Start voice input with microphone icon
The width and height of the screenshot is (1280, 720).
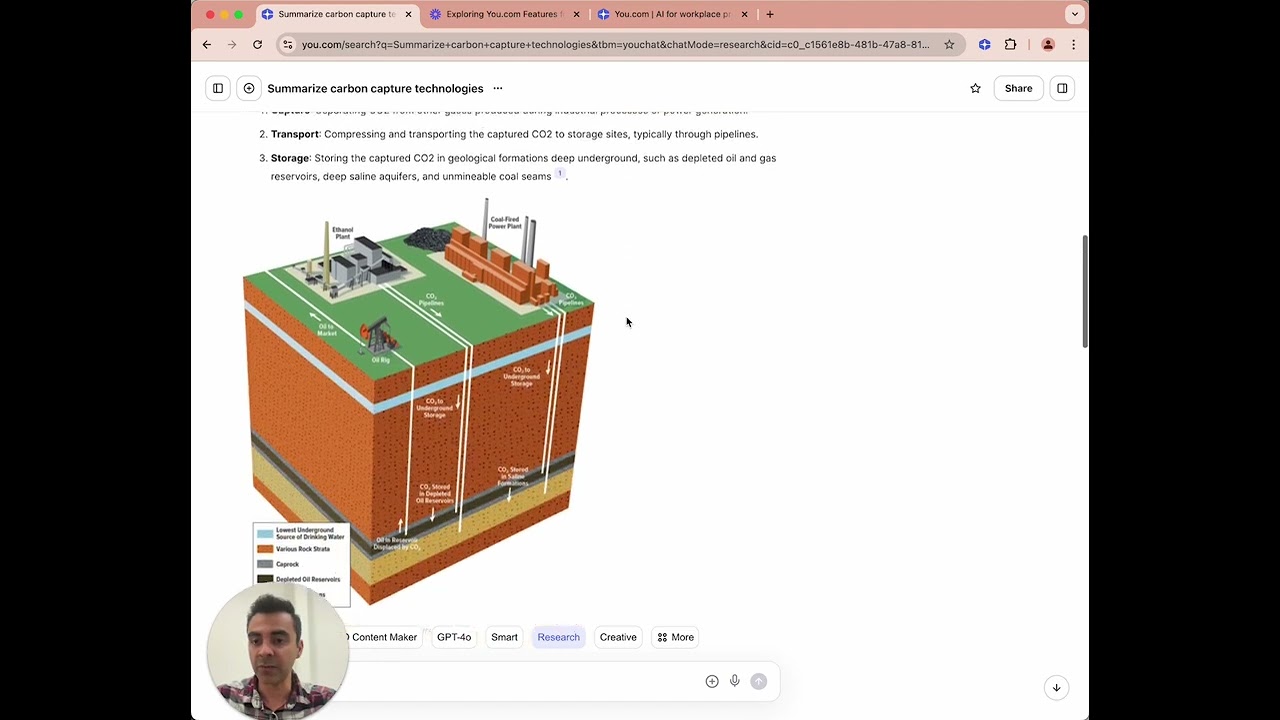click(735, 681)
